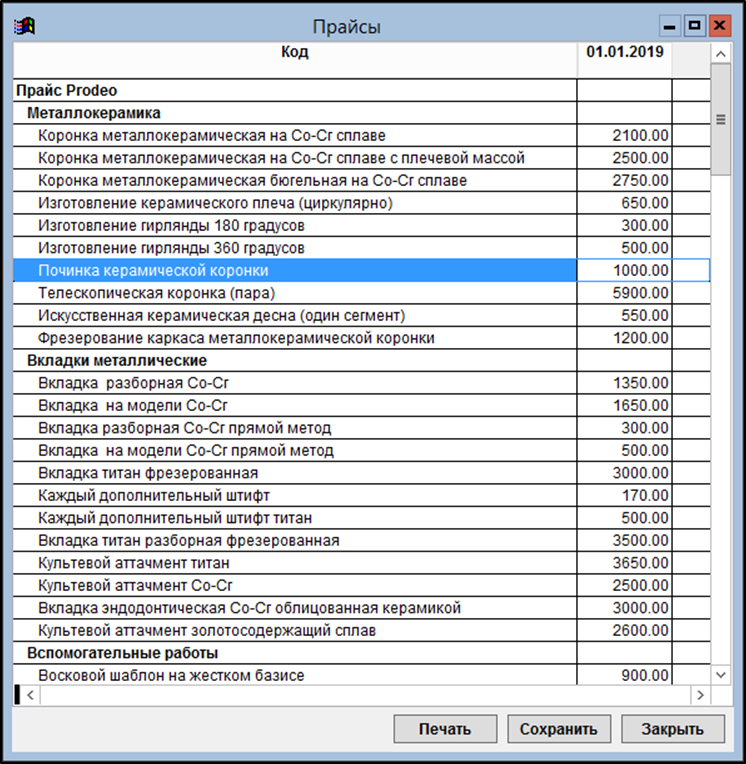Select the Металлокерамика group row

(x=94, y=113)
